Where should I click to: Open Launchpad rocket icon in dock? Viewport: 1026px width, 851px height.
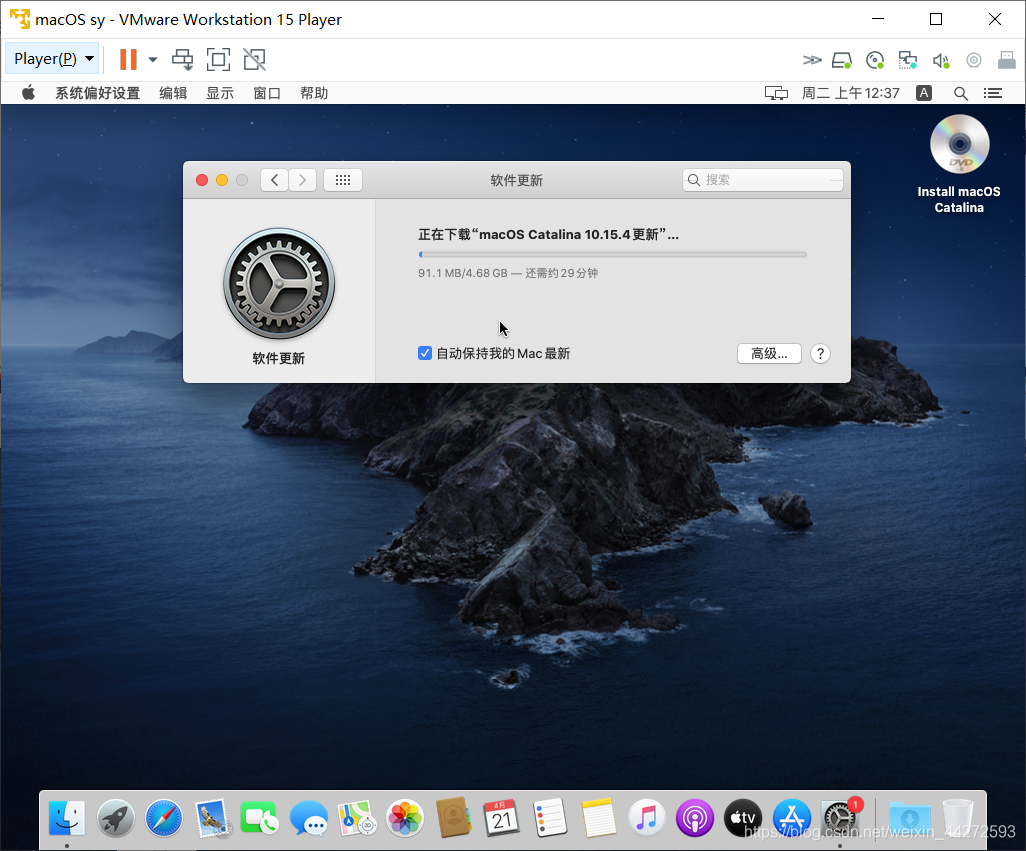click(x=116, y=818)
